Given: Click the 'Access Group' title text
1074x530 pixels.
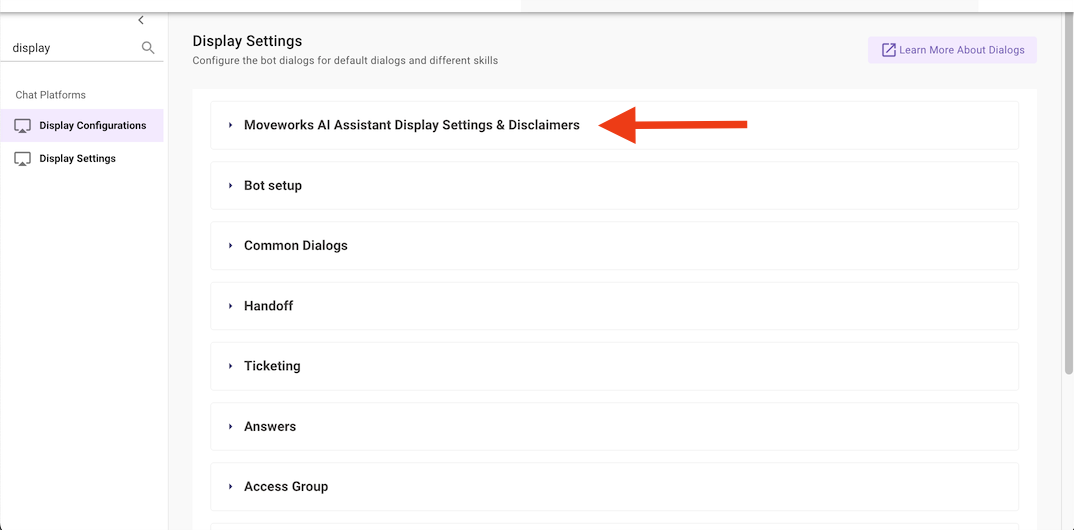Looking at the screenshot, I should (286, 486).
